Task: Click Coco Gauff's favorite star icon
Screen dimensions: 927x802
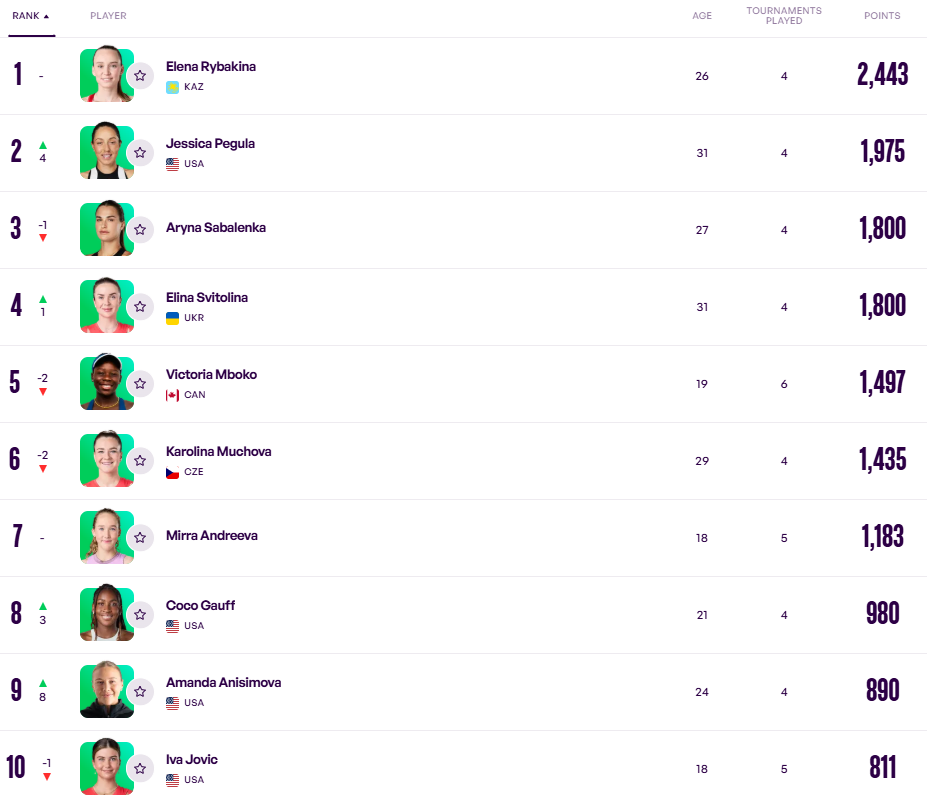Action: click(140, 614)
